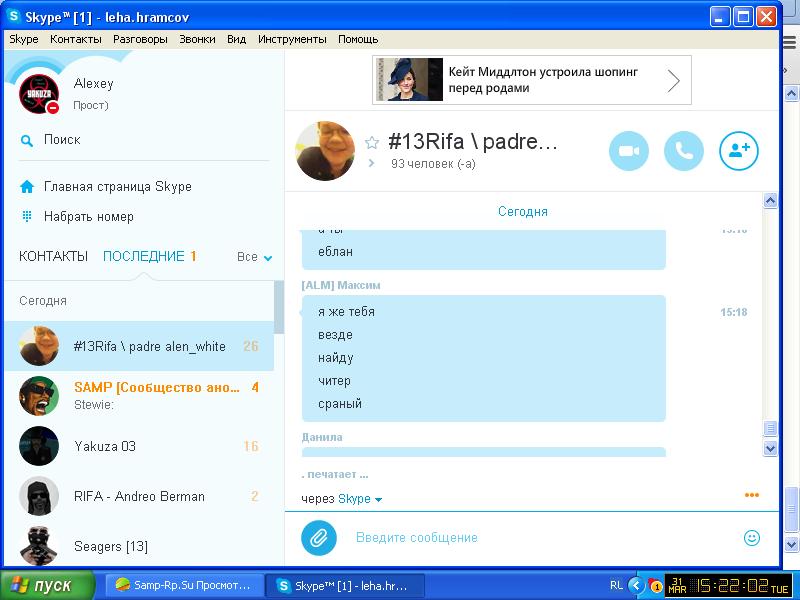Click RIFA - Andreo Berman avatar

click(39, 496)
